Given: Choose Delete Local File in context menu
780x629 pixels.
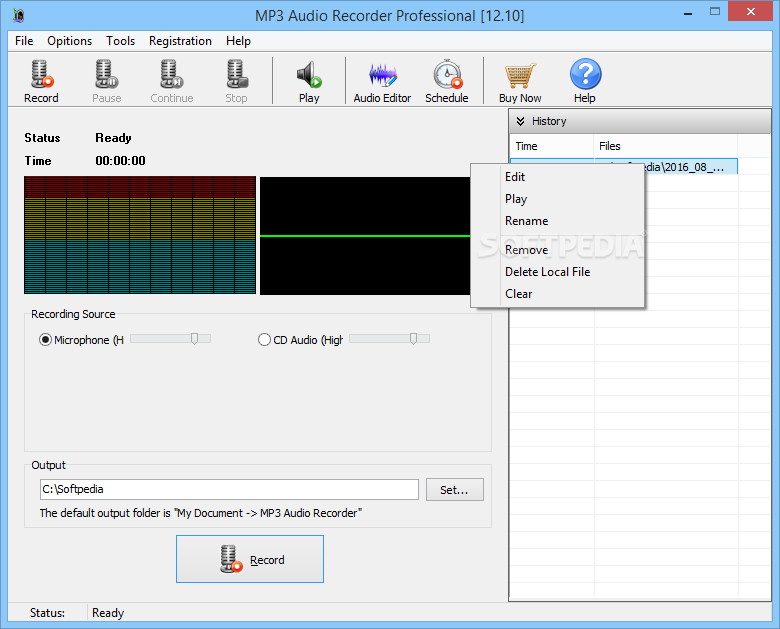Looking at the screenshot, I should tap(557, 272).
